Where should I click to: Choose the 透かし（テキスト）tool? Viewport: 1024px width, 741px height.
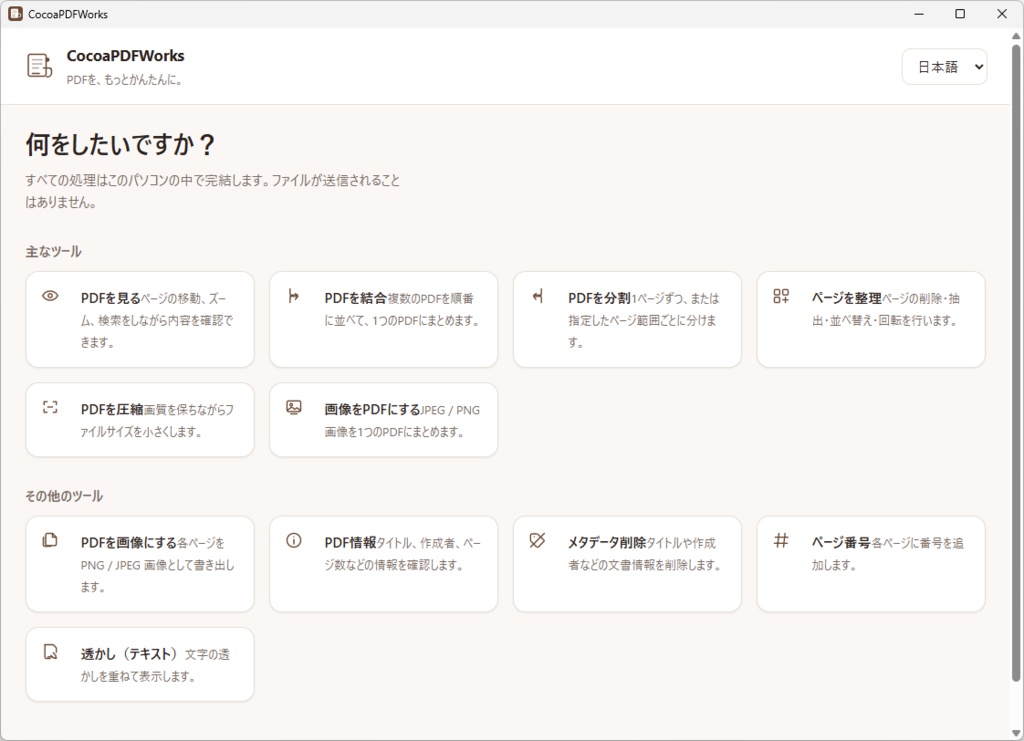140,665
